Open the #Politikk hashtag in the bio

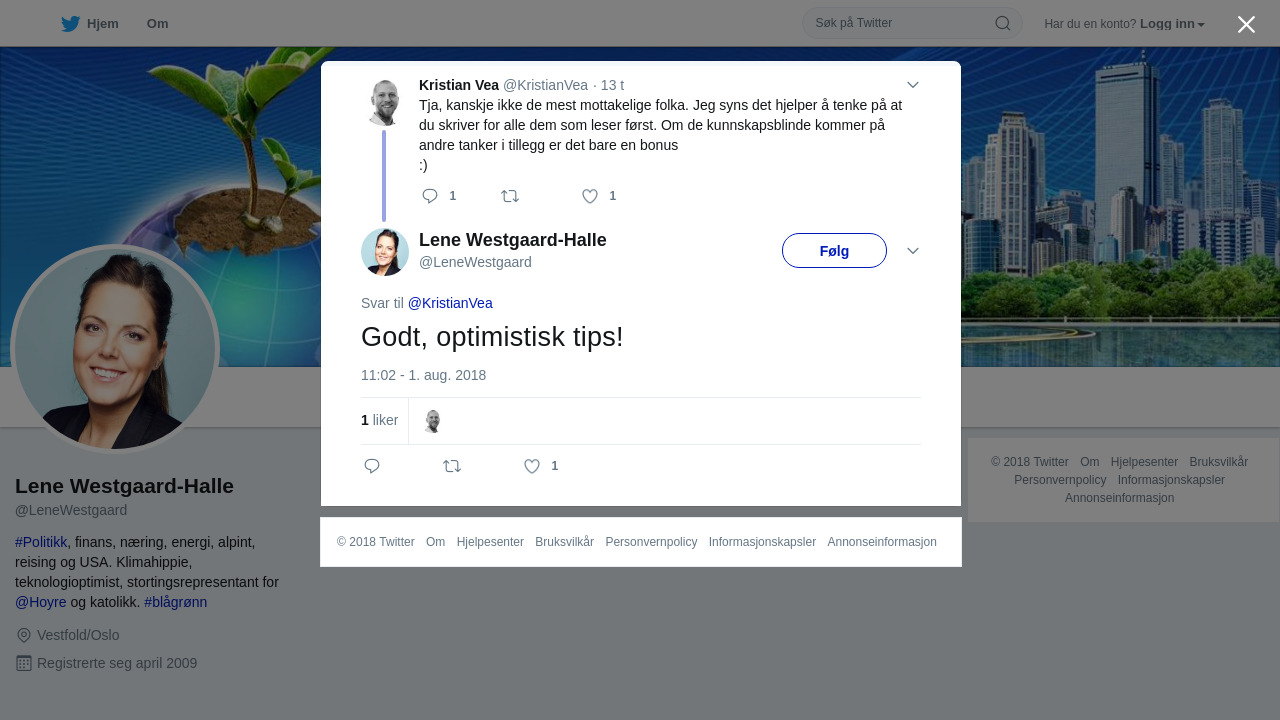(41, 542)
